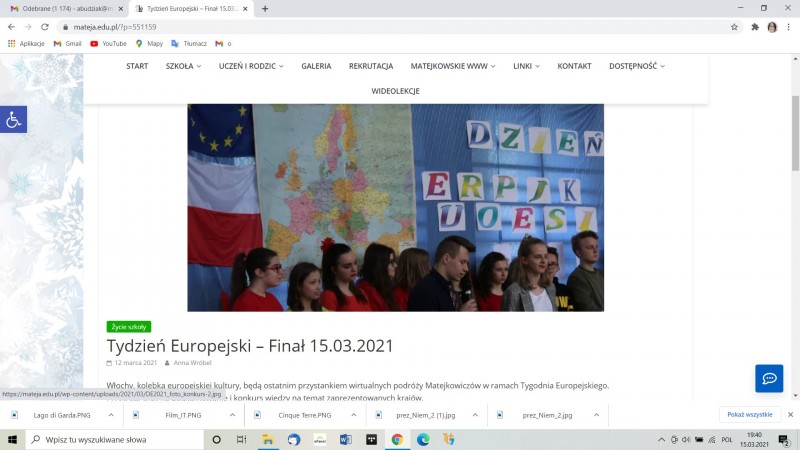Click the Pokaż wszystkie downloads button

tap(749, 414)
